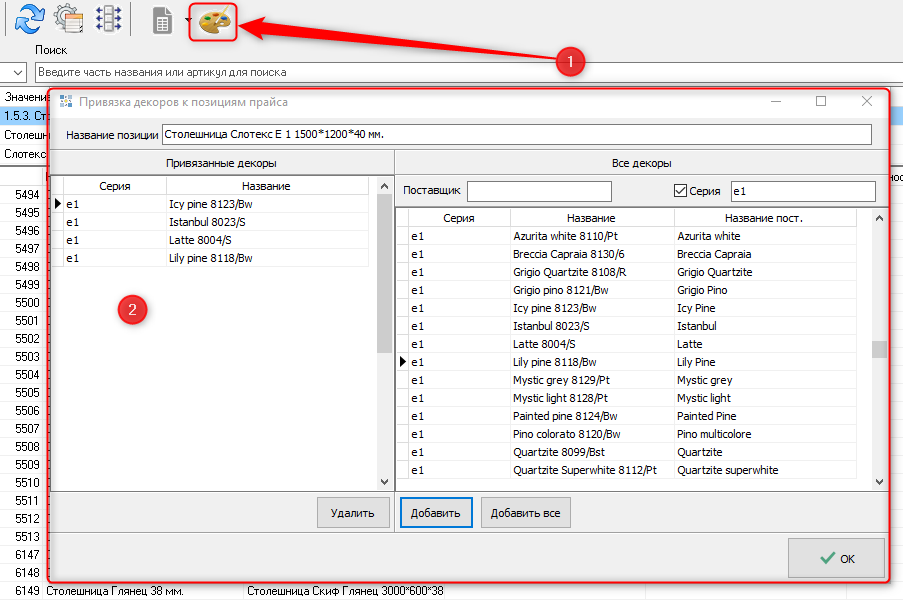Click the dialog title bar app icon
903x600 pixels.
(66, 101)
